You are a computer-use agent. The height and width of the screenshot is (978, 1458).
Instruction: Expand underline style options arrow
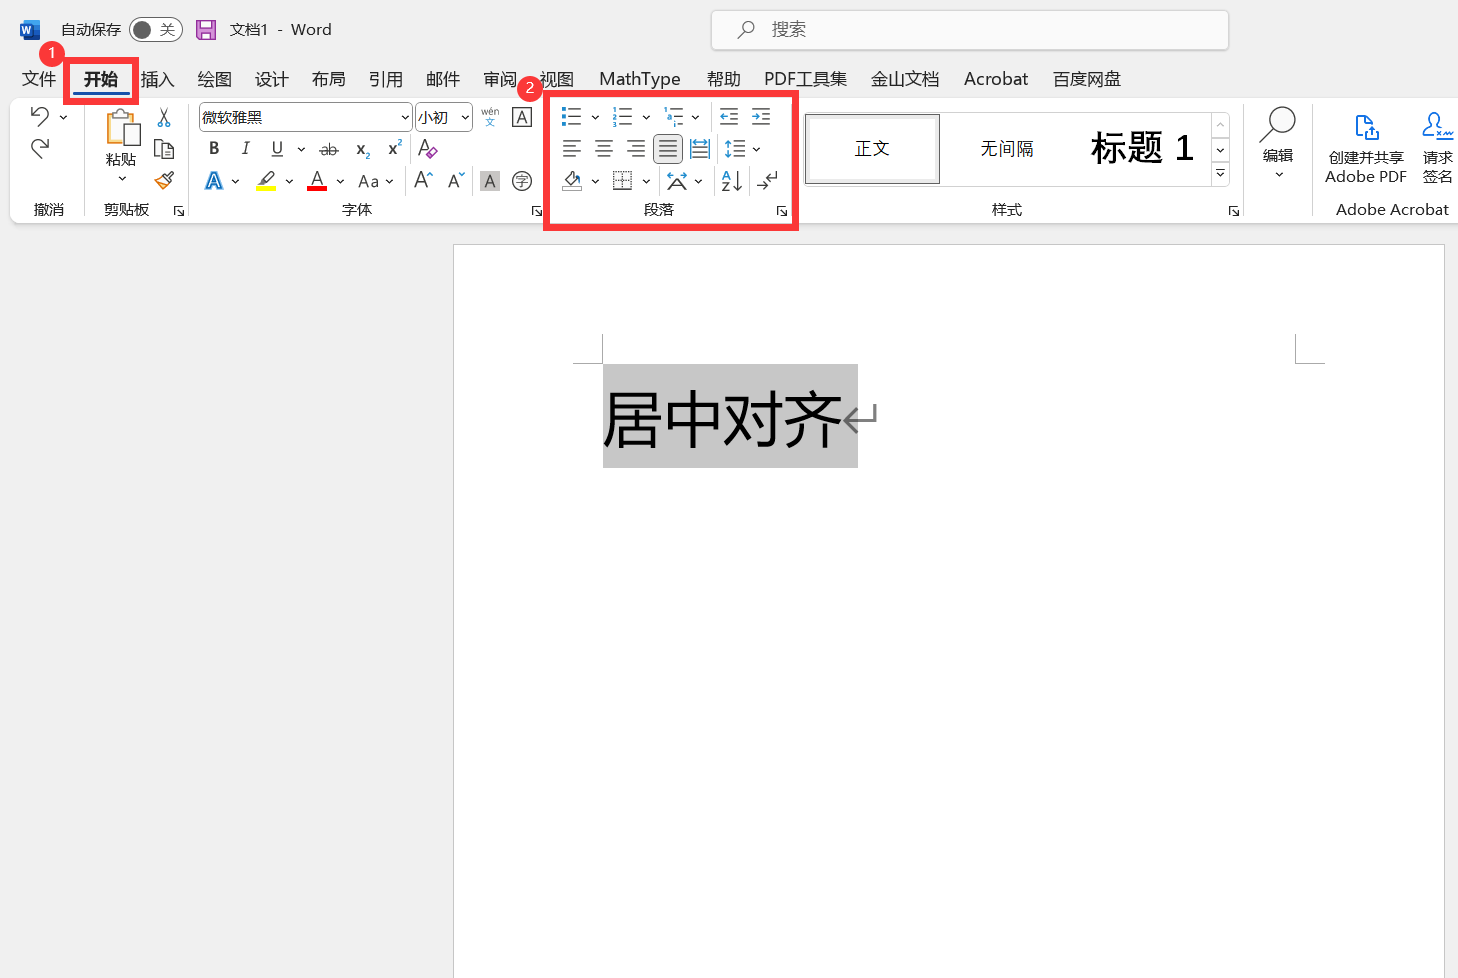tap(301, 149)
